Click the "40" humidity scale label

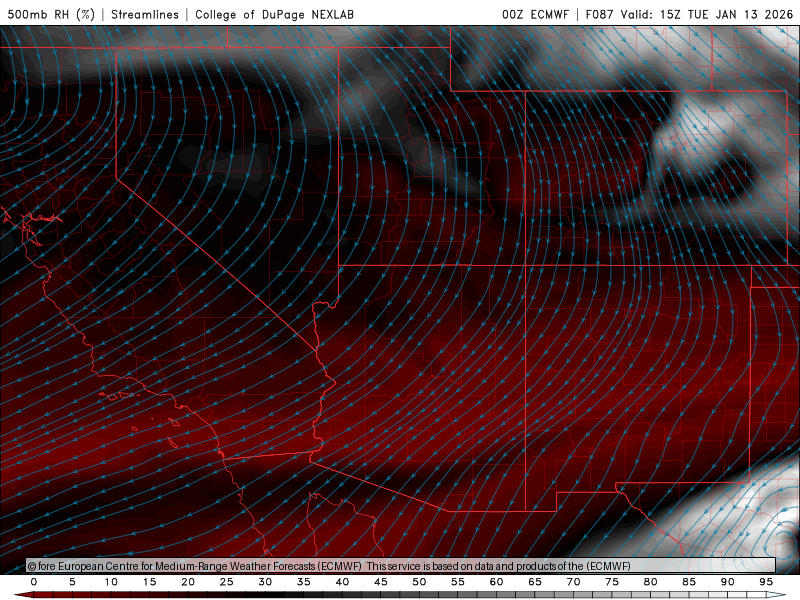[x=342, y=582]
